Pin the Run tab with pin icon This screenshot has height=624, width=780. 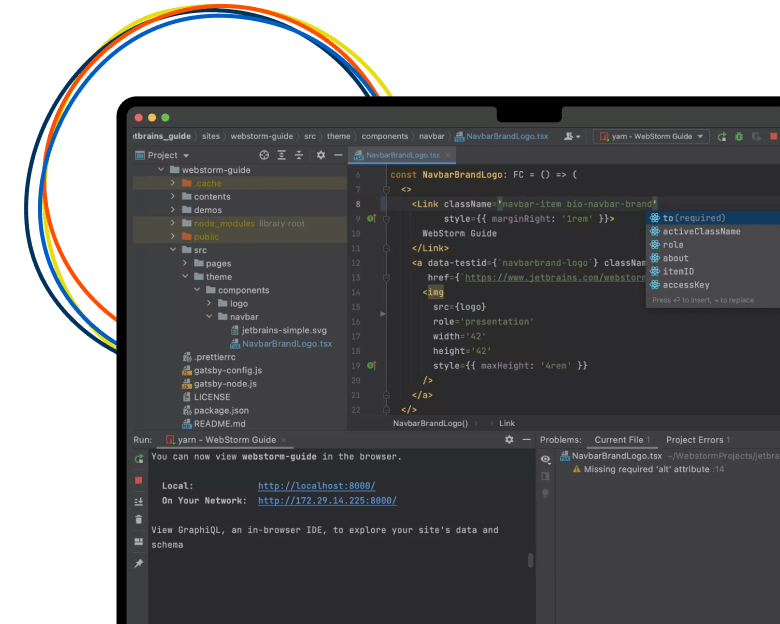tap(139, 563)
